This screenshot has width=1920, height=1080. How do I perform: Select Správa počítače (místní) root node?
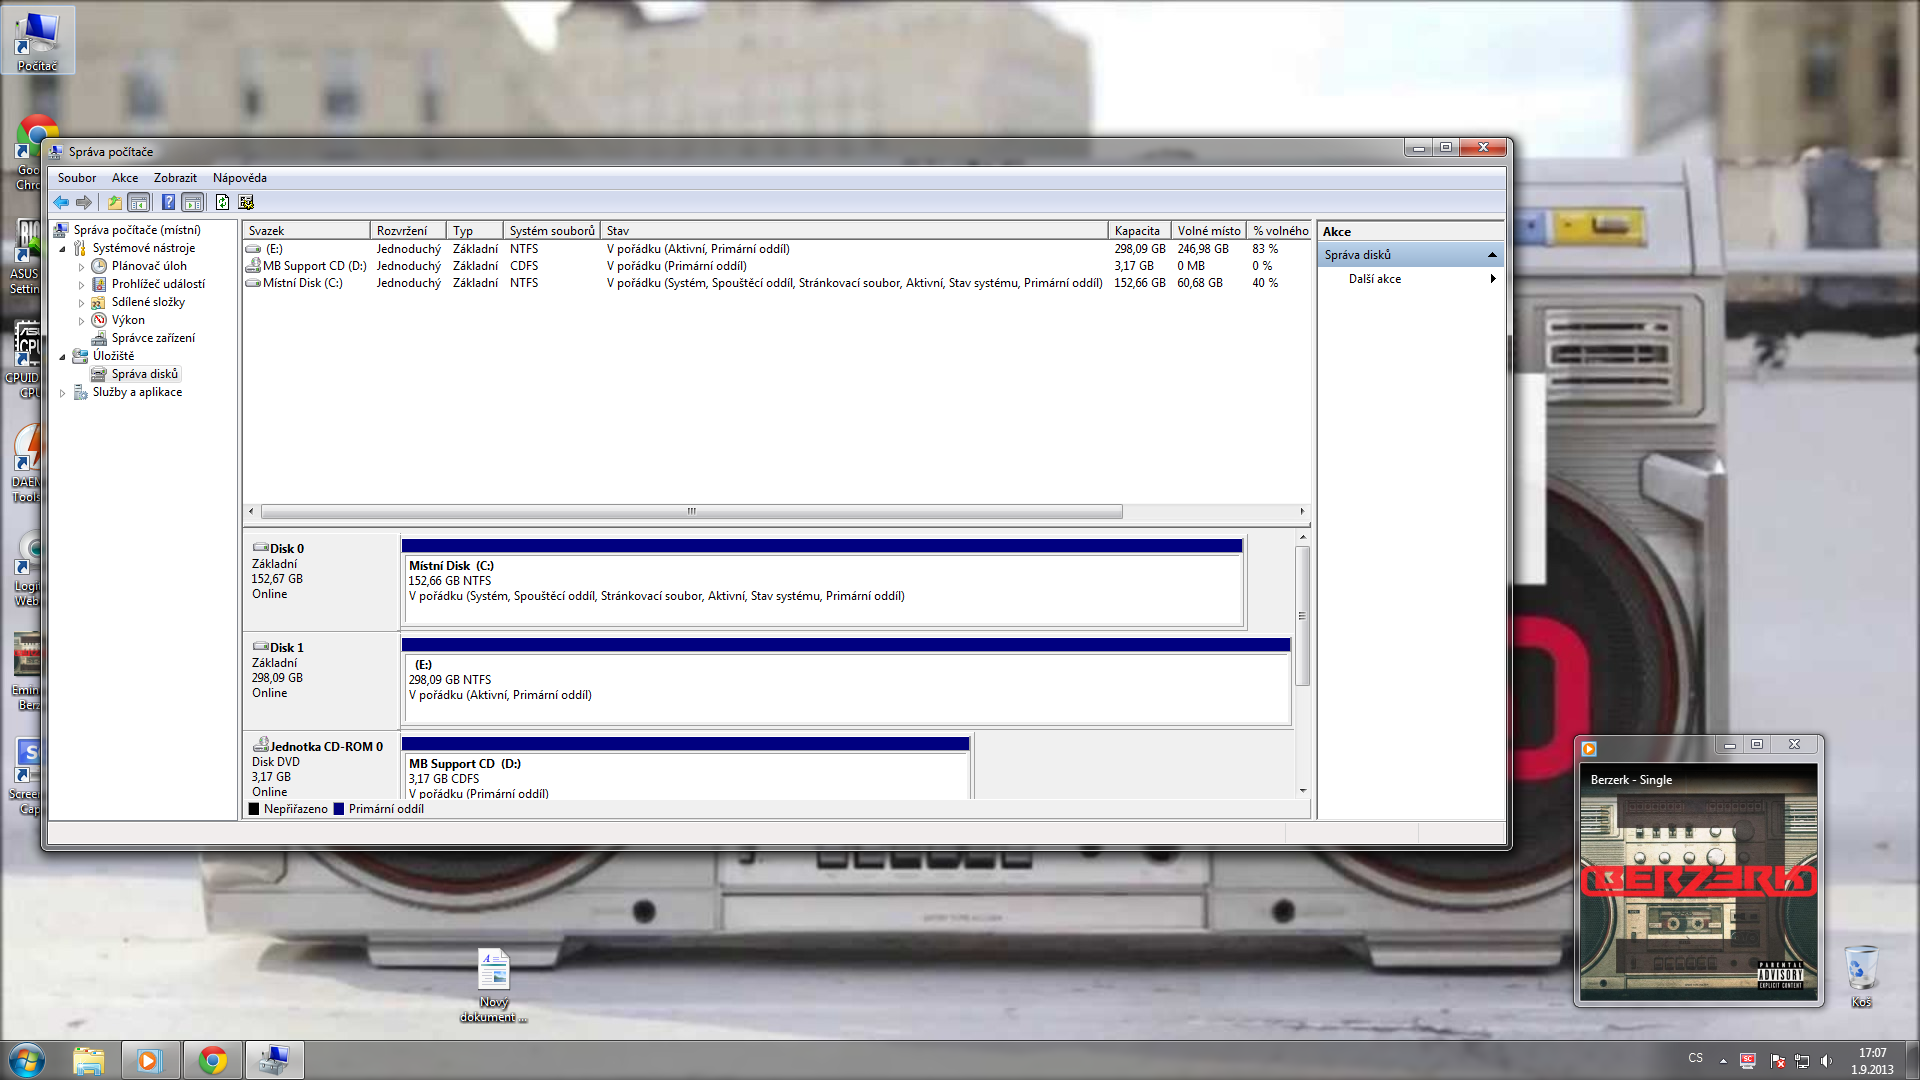[137, 230]
